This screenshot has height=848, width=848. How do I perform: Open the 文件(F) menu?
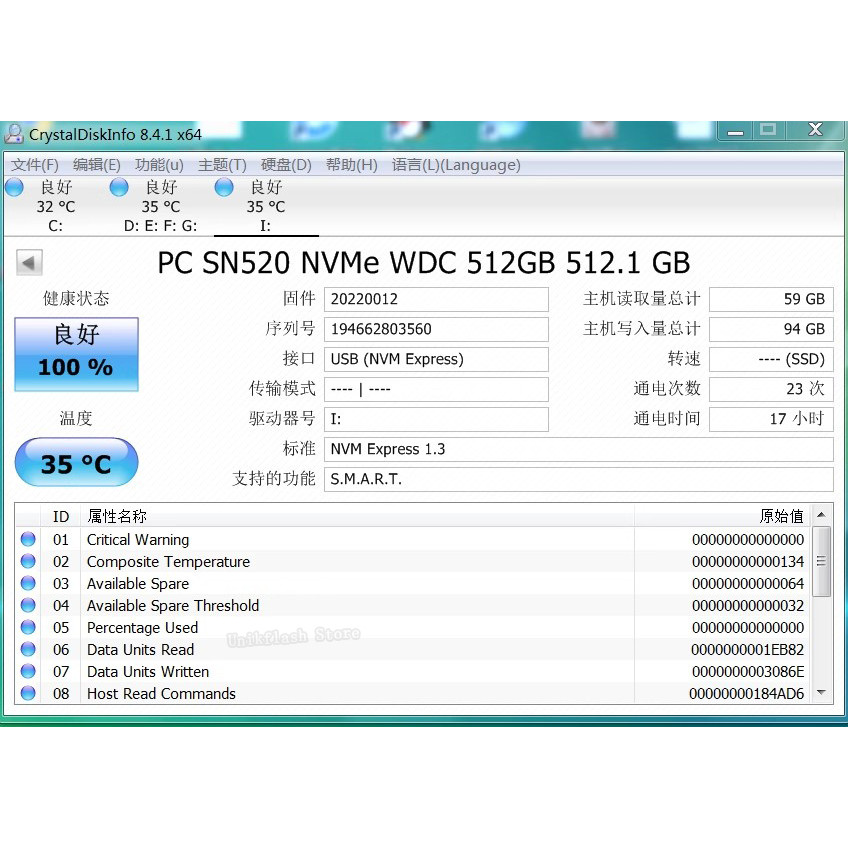pyautogui.click(x=35, y=164)
